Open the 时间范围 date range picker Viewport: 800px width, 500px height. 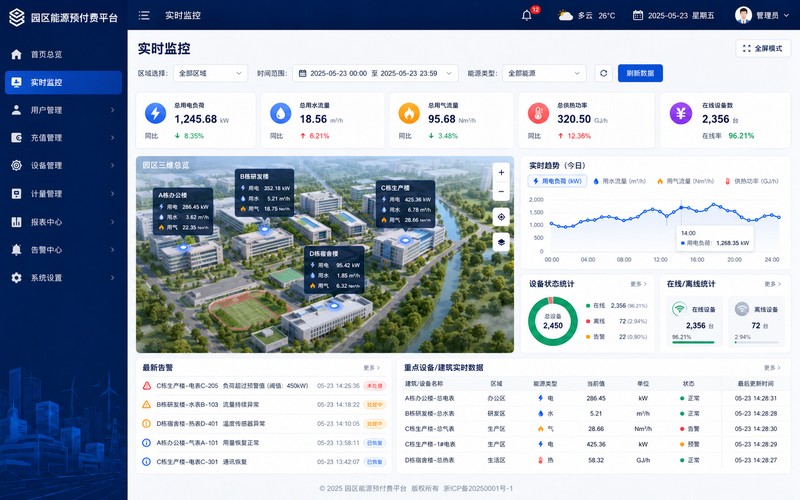[375, 73]
